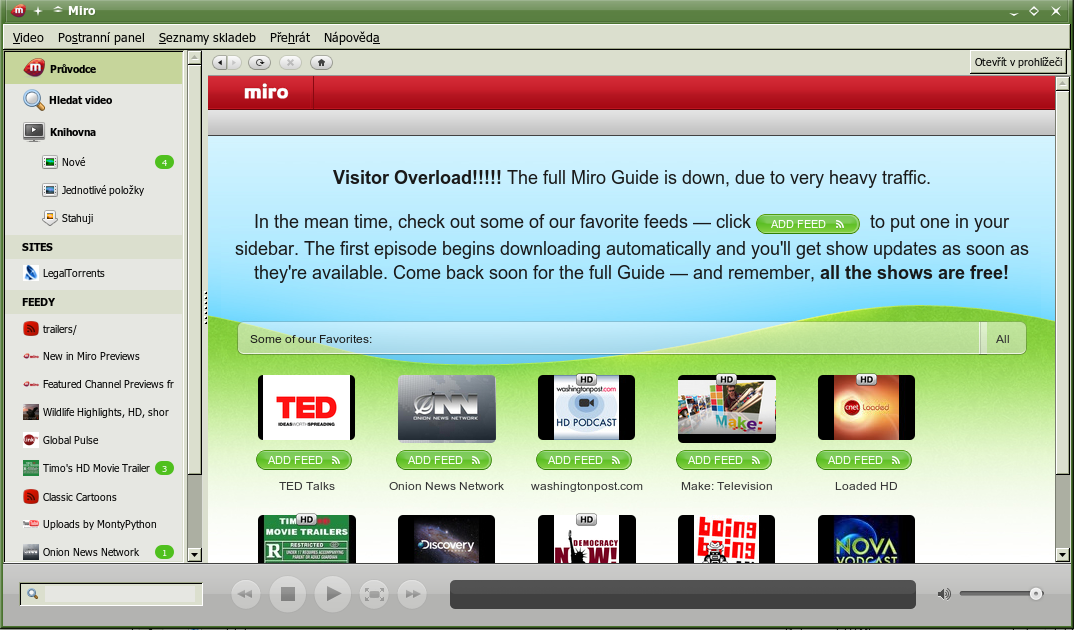This screenshot has height=630, width=1074.
Task: Click the Discovery channel thumbnail
Action: (x=447, y=539)
